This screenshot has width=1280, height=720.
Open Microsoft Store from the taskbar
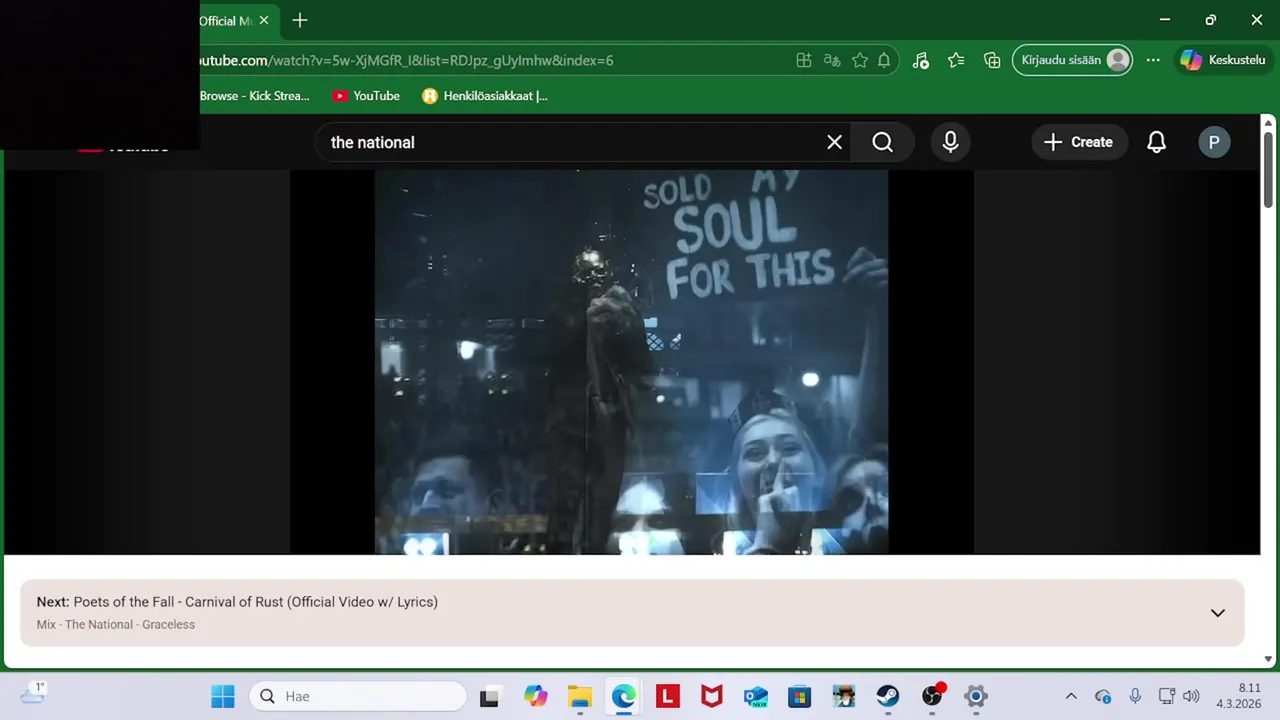pos(800,696)
